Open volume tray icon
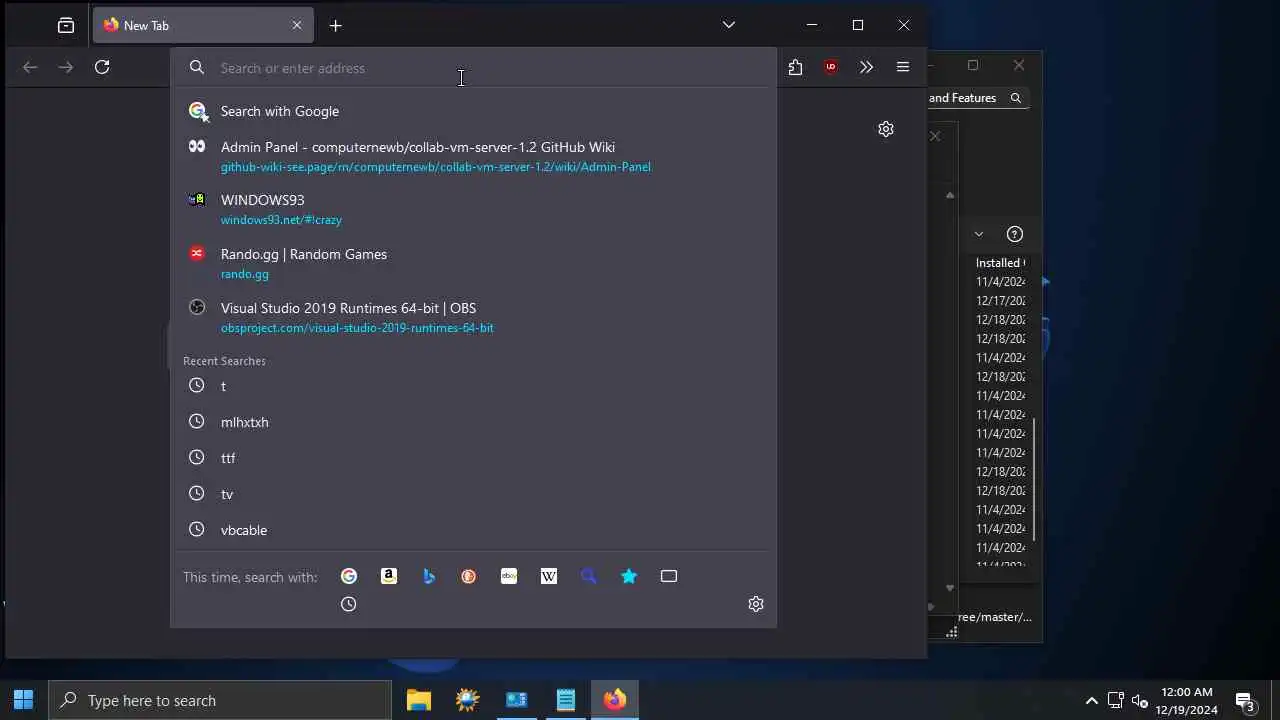The width and height of the screenshot is (1280, 720). pyautogui.click(x=1140, y=700)
